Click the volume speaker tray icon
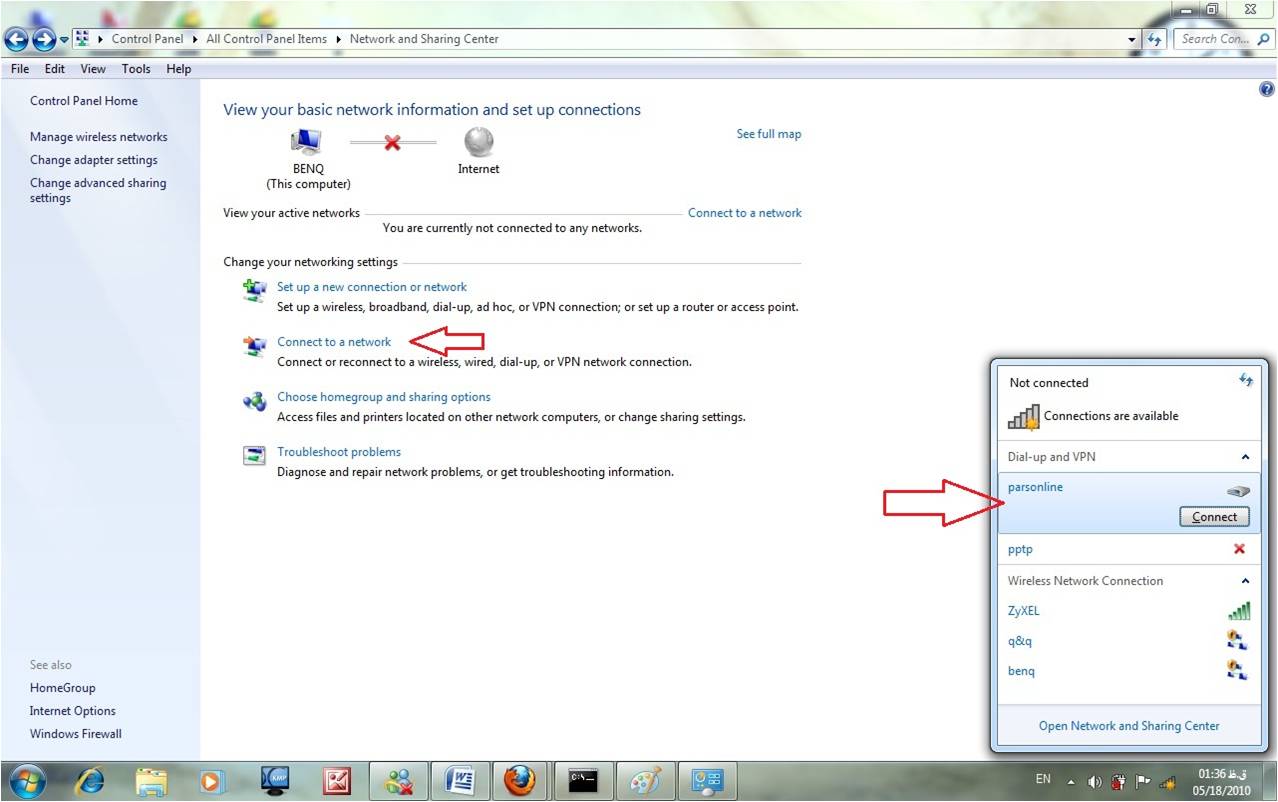Screen dimensions: 1278x802 click(x=1095, y=781)
